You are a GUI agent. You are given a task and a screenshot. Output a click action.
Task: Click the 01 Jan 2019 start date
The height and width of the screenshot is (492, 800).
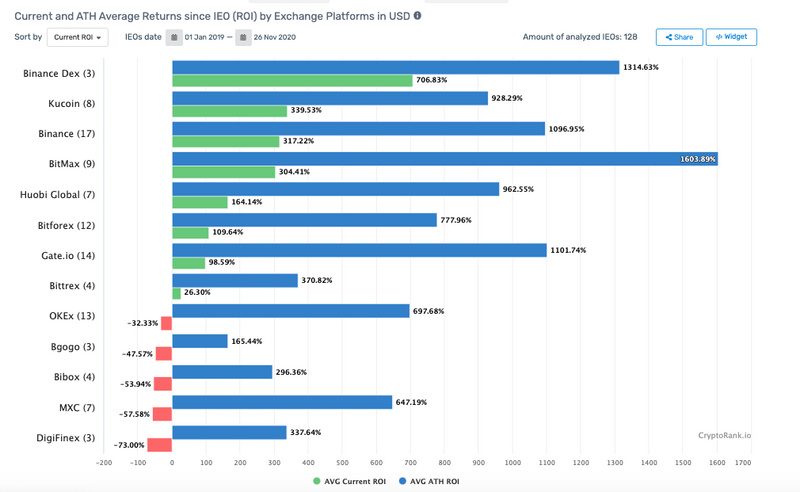coord(204,37)
